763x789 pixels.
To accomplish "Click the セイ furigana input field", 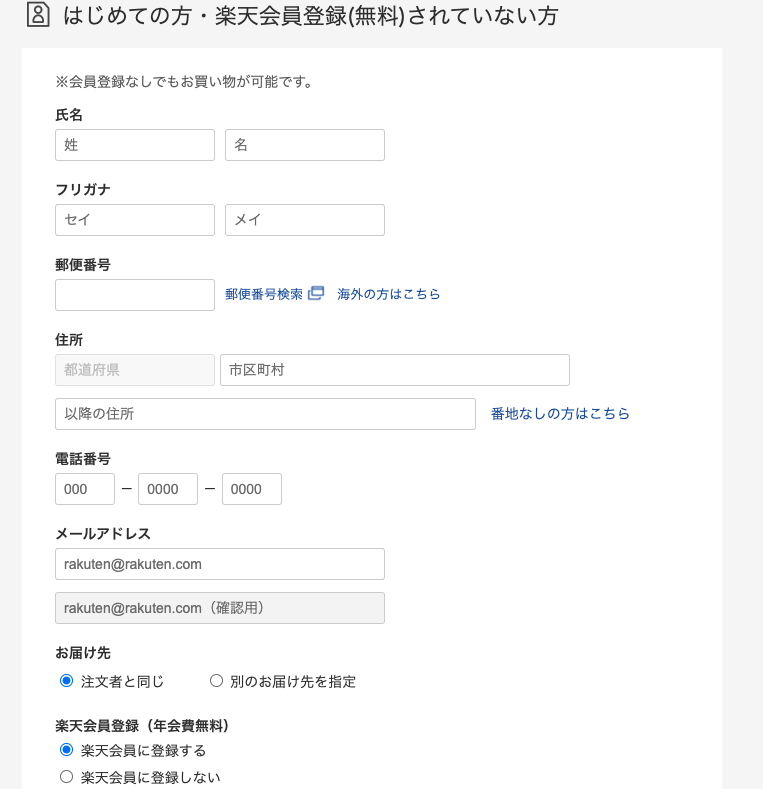I will point(135,220).
